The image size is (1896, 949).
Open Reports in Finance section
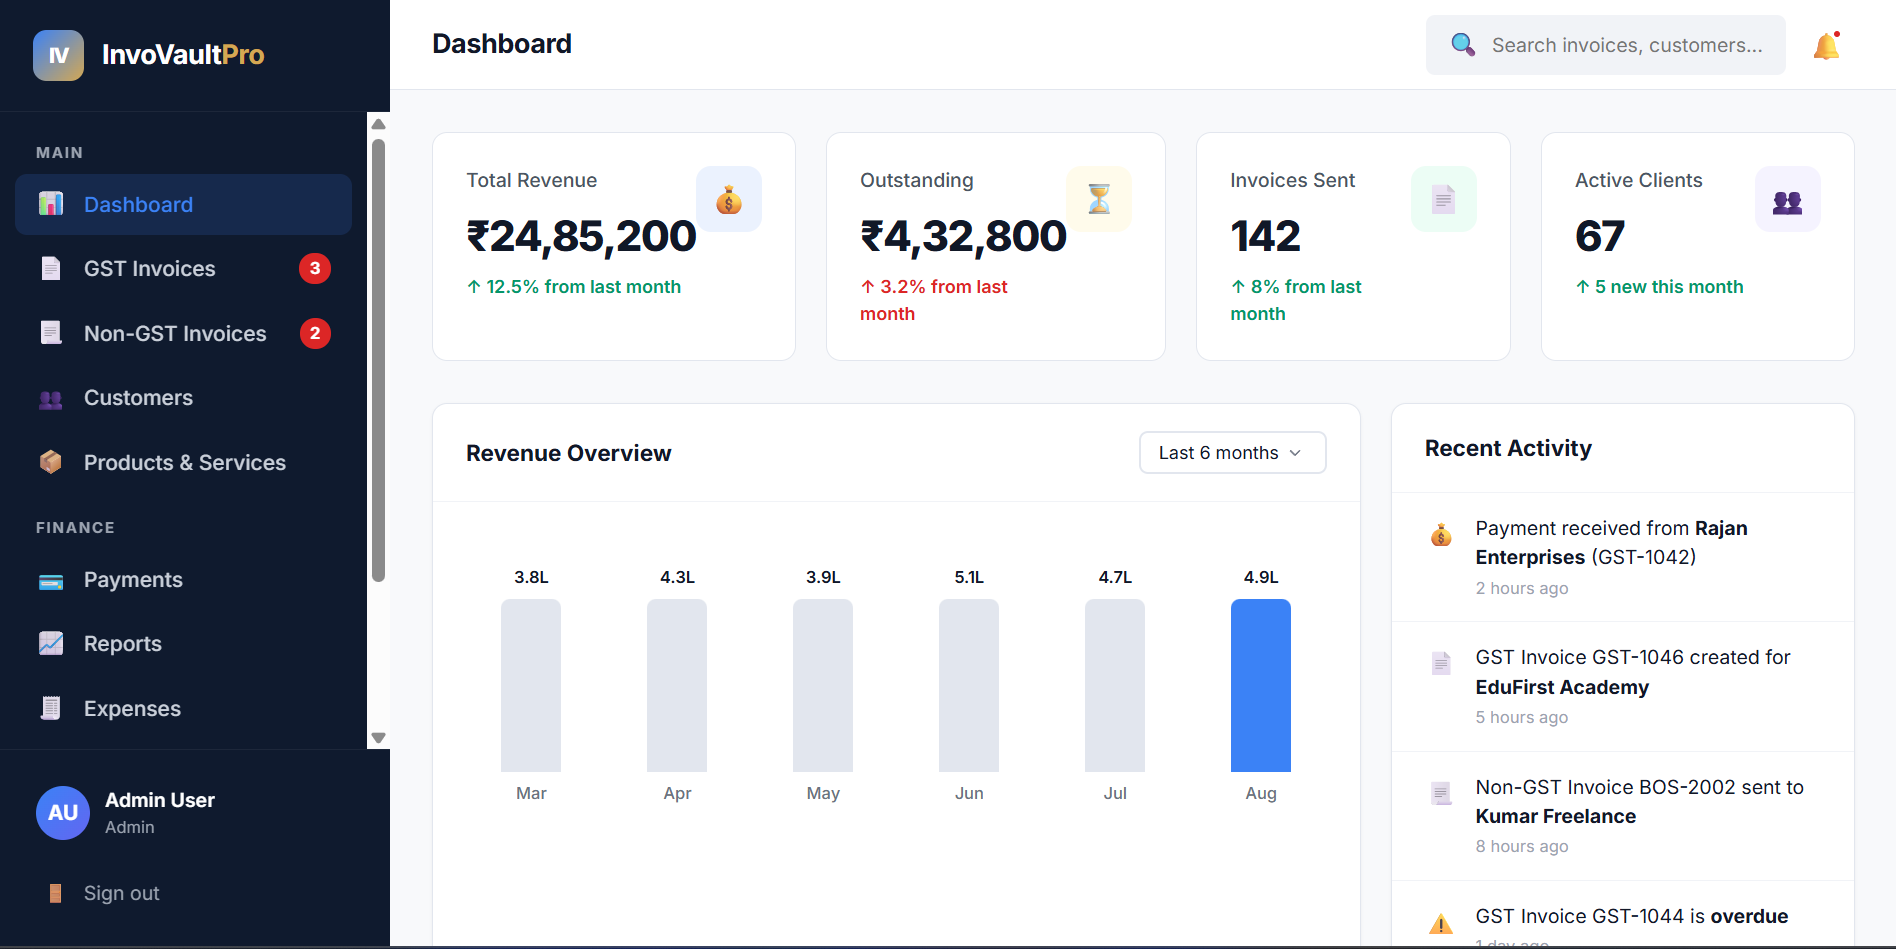pos(183,644)
